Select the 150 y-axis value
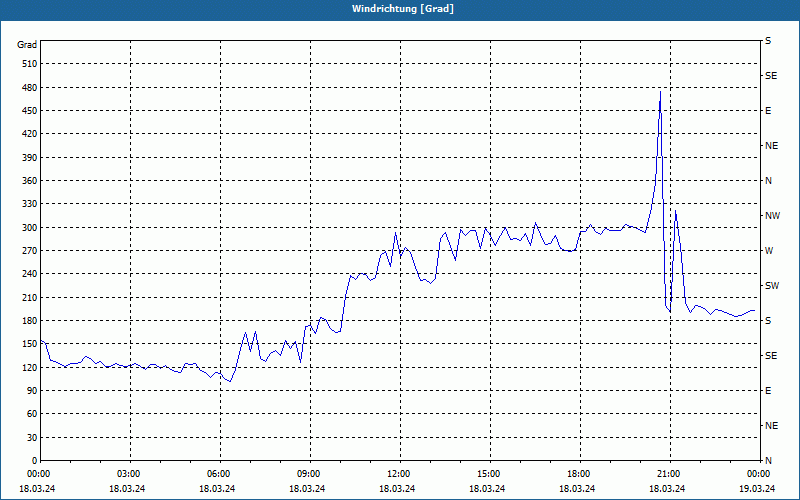 pos(30,344)
